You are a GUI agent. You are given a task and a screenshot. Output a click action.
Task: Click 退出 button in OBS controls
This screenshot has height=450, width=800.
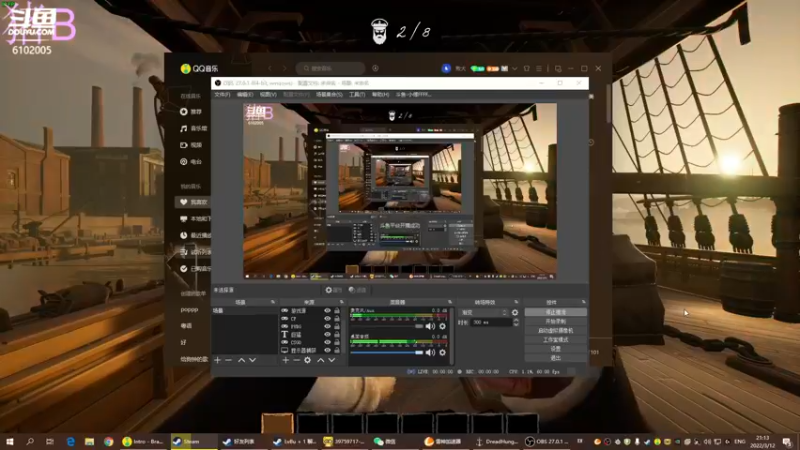pyautogui.click(x=556, y=358)
